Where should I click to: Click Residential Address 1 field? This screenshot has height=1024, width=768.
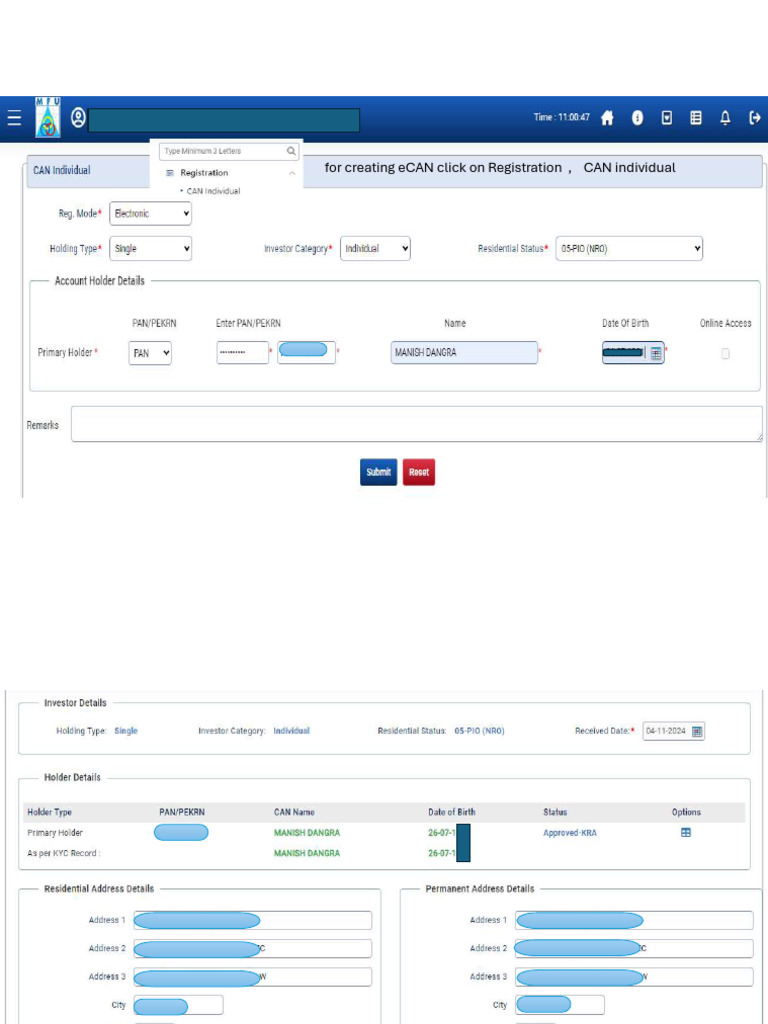pyautogui.click(x=252, y=921)
